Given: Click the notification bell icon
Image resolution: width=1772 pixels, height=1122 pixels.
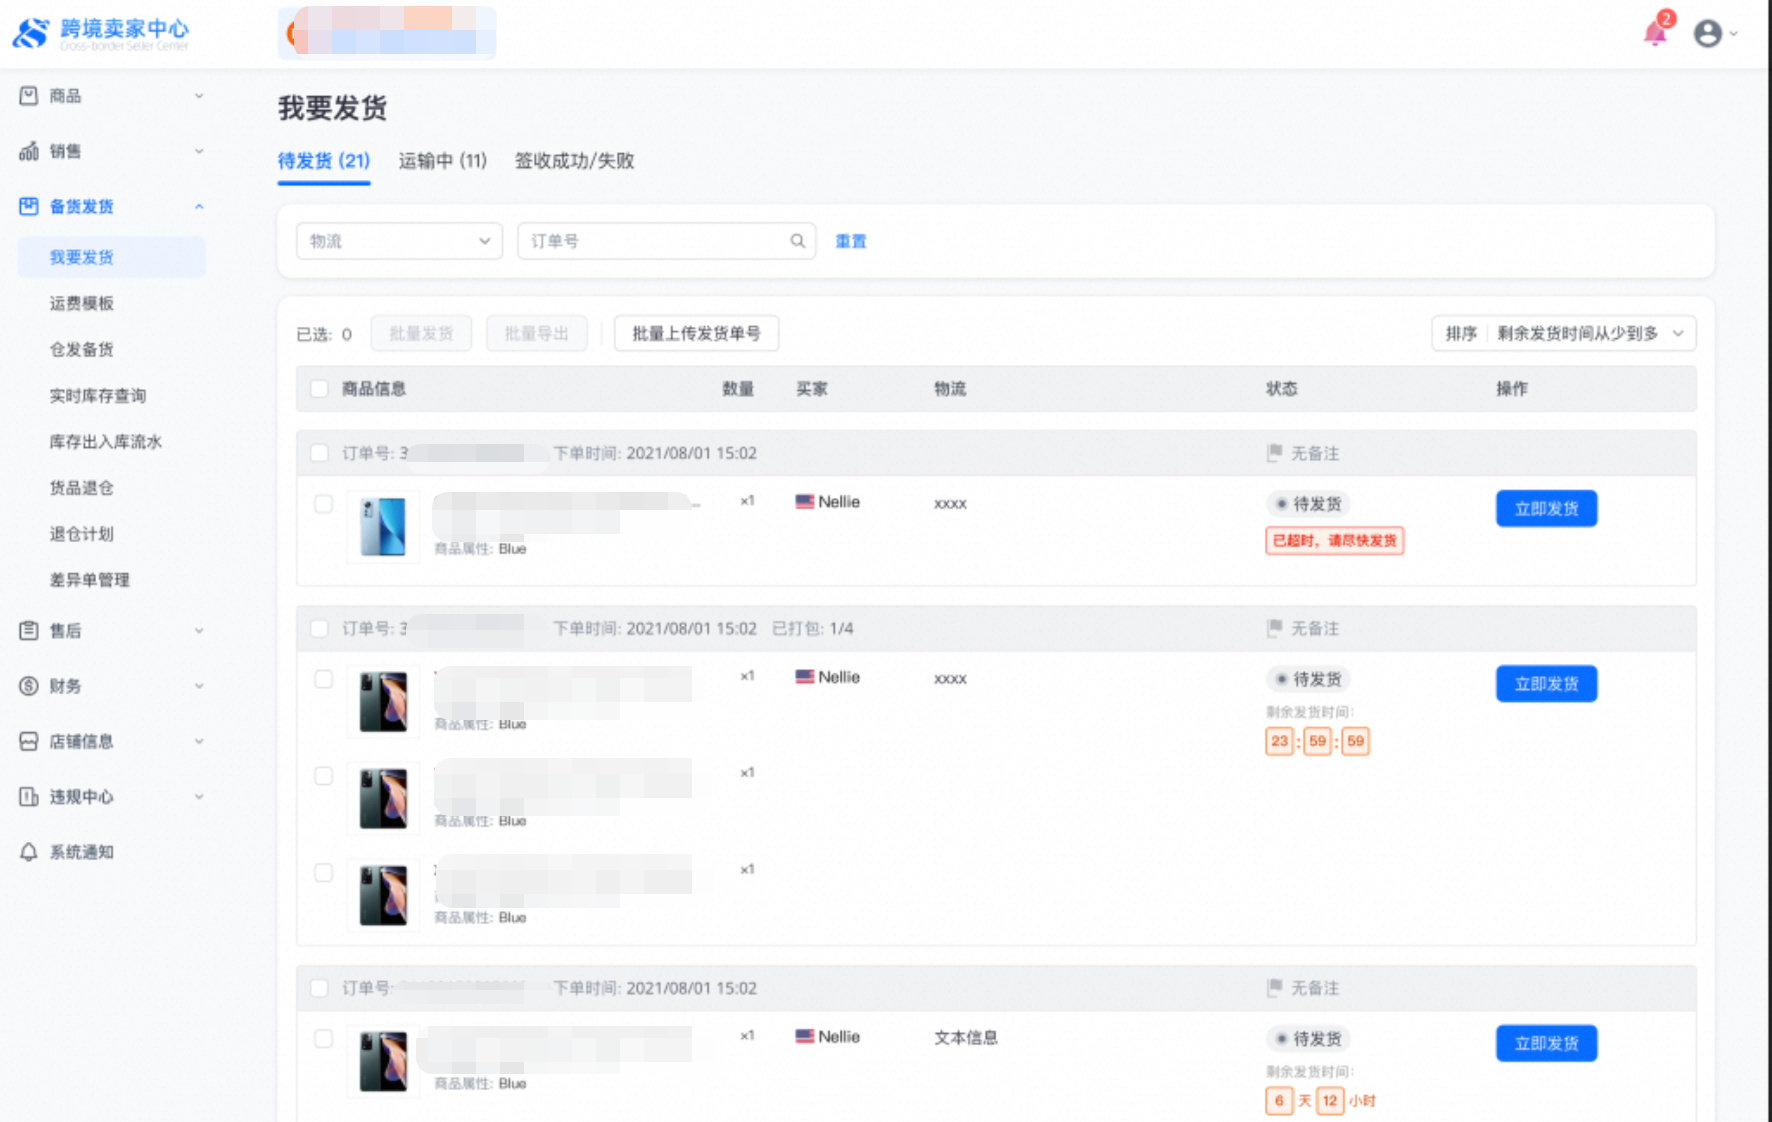Looking at the screenshot, I should point(1654,34).
